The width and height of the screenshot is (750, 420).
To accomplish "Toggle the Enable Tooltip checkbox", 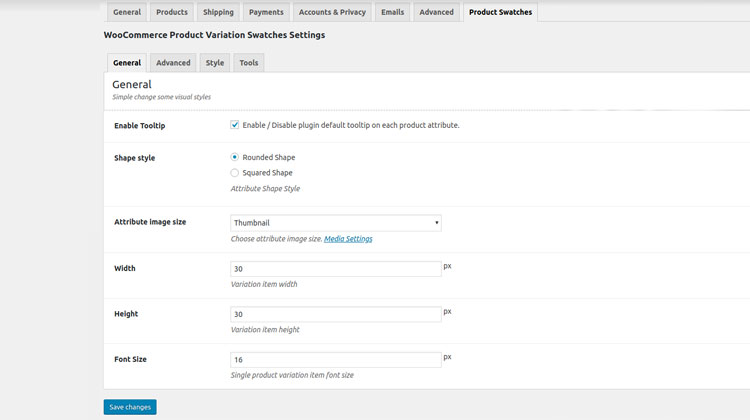I will point(235,125).
